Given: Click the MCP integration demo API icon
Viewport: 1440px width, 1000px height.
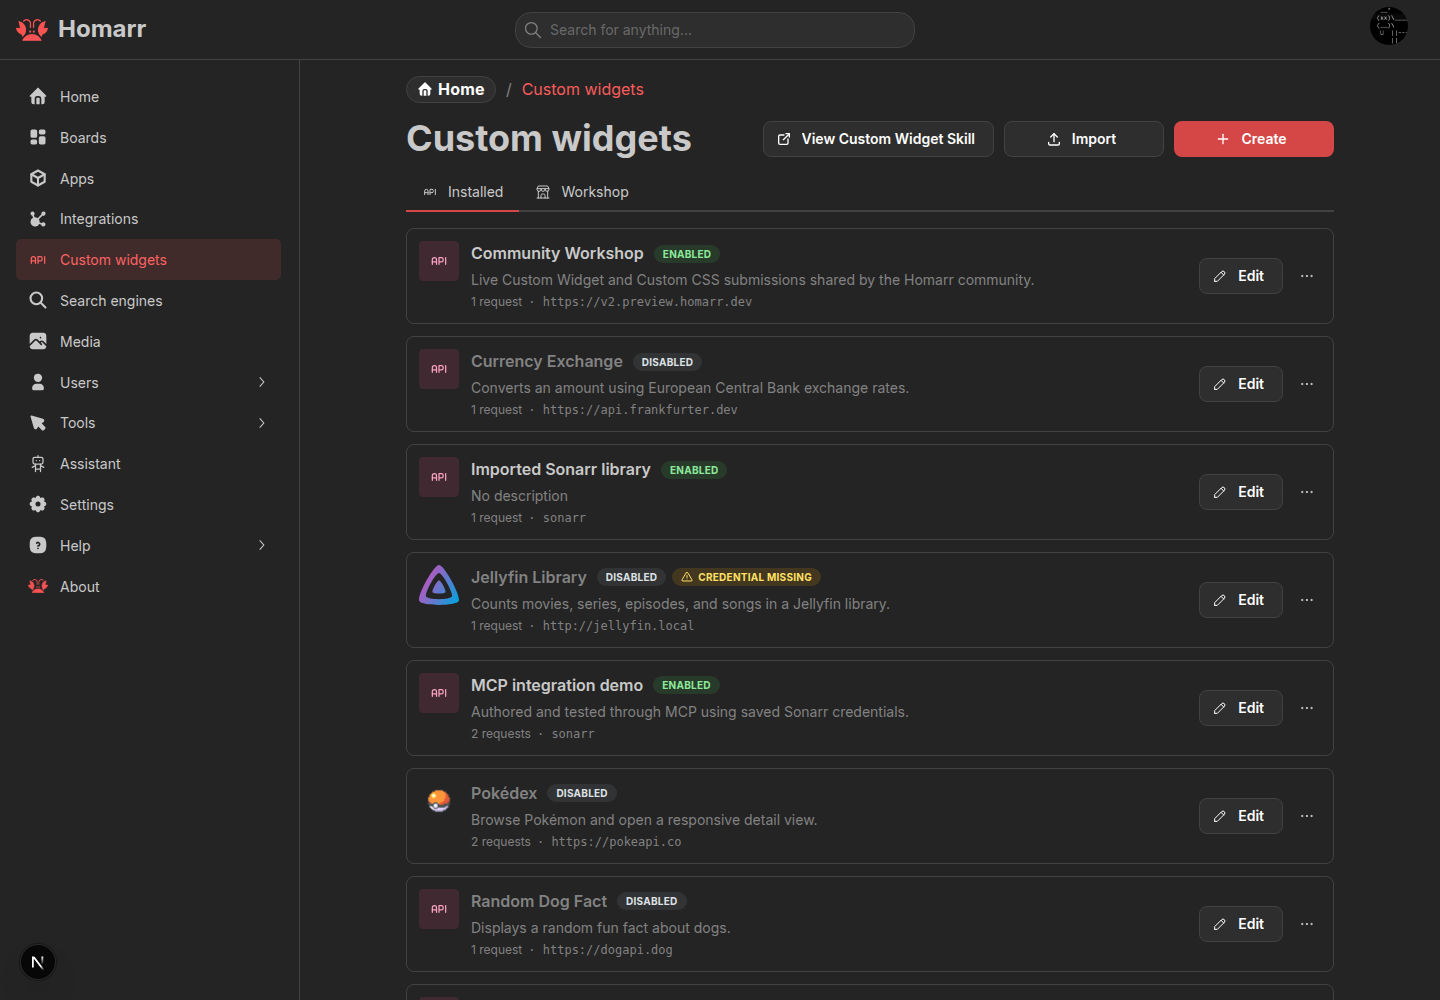Looking at the screenshot, I should [439, 693].
